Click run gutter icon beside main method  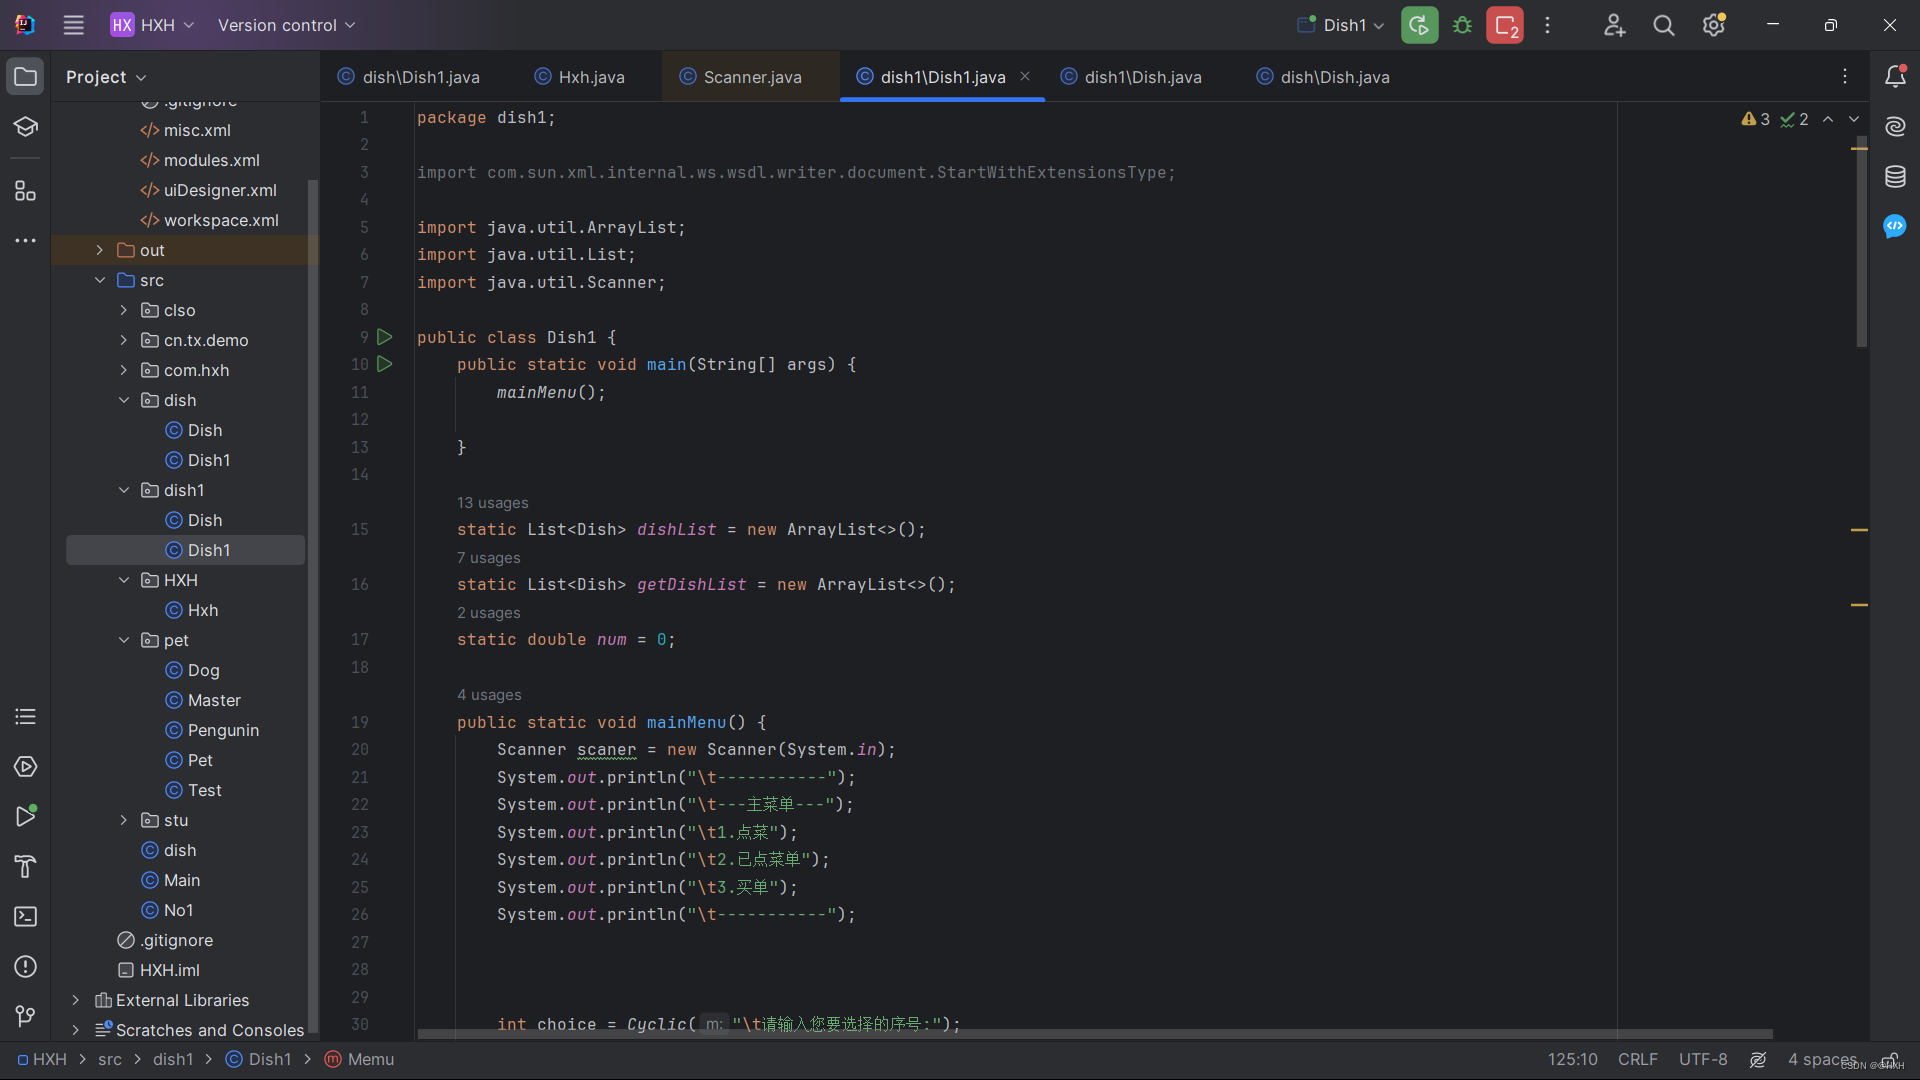click(385, 364)
